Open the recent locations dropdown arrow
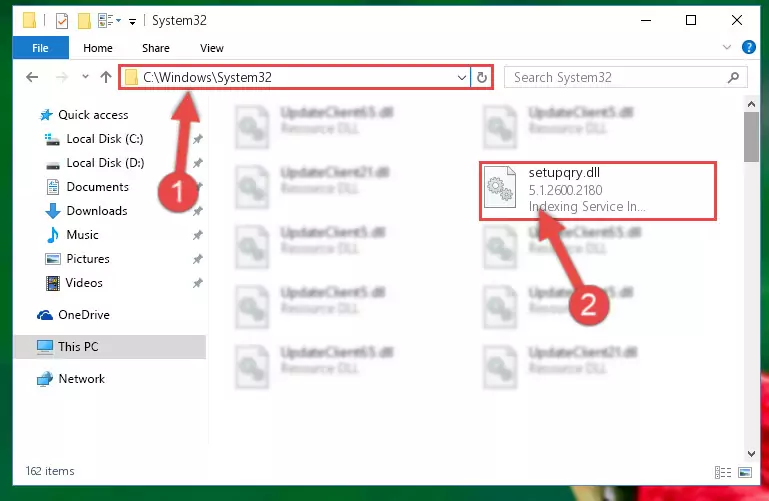The image size is (769, 501). point(85,77)
